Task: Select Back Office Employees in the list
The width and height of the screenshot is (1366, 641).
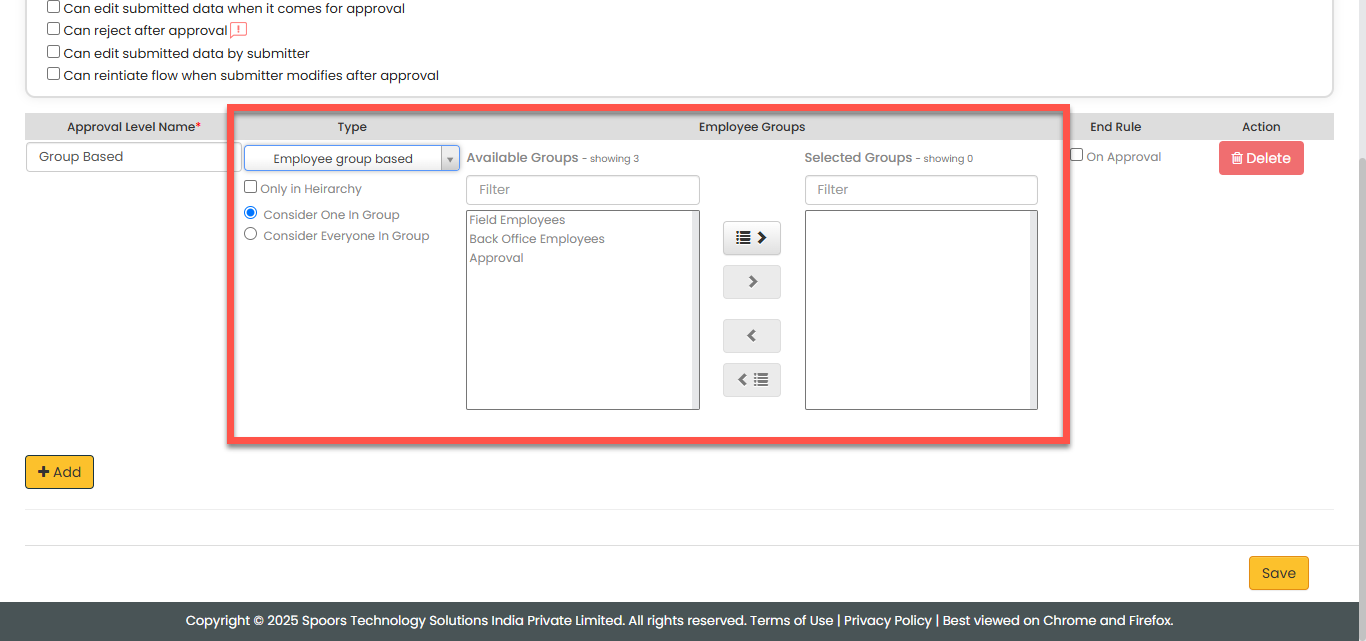Action: pos(537,239)
